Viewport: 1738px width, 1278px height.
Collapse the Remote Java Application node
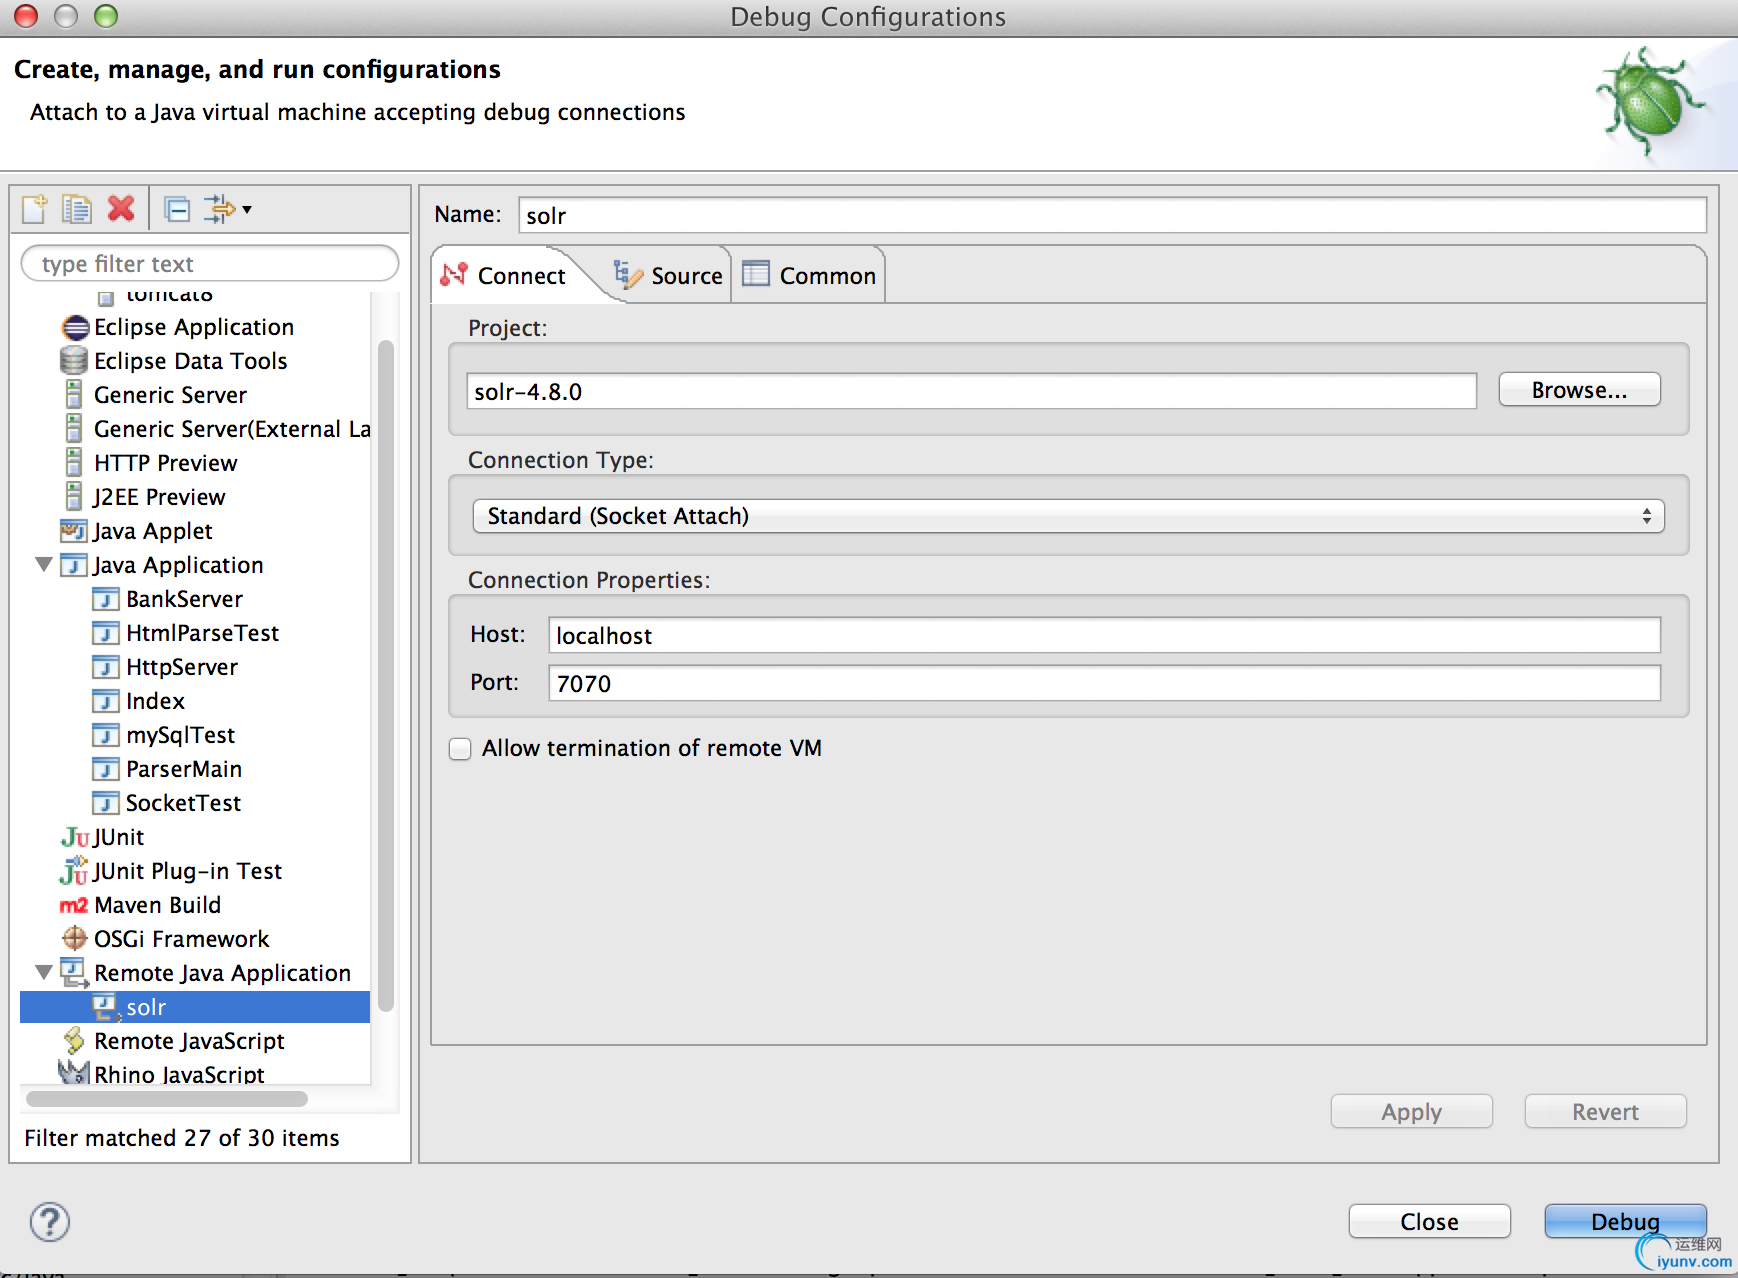[x=44, y=972]
